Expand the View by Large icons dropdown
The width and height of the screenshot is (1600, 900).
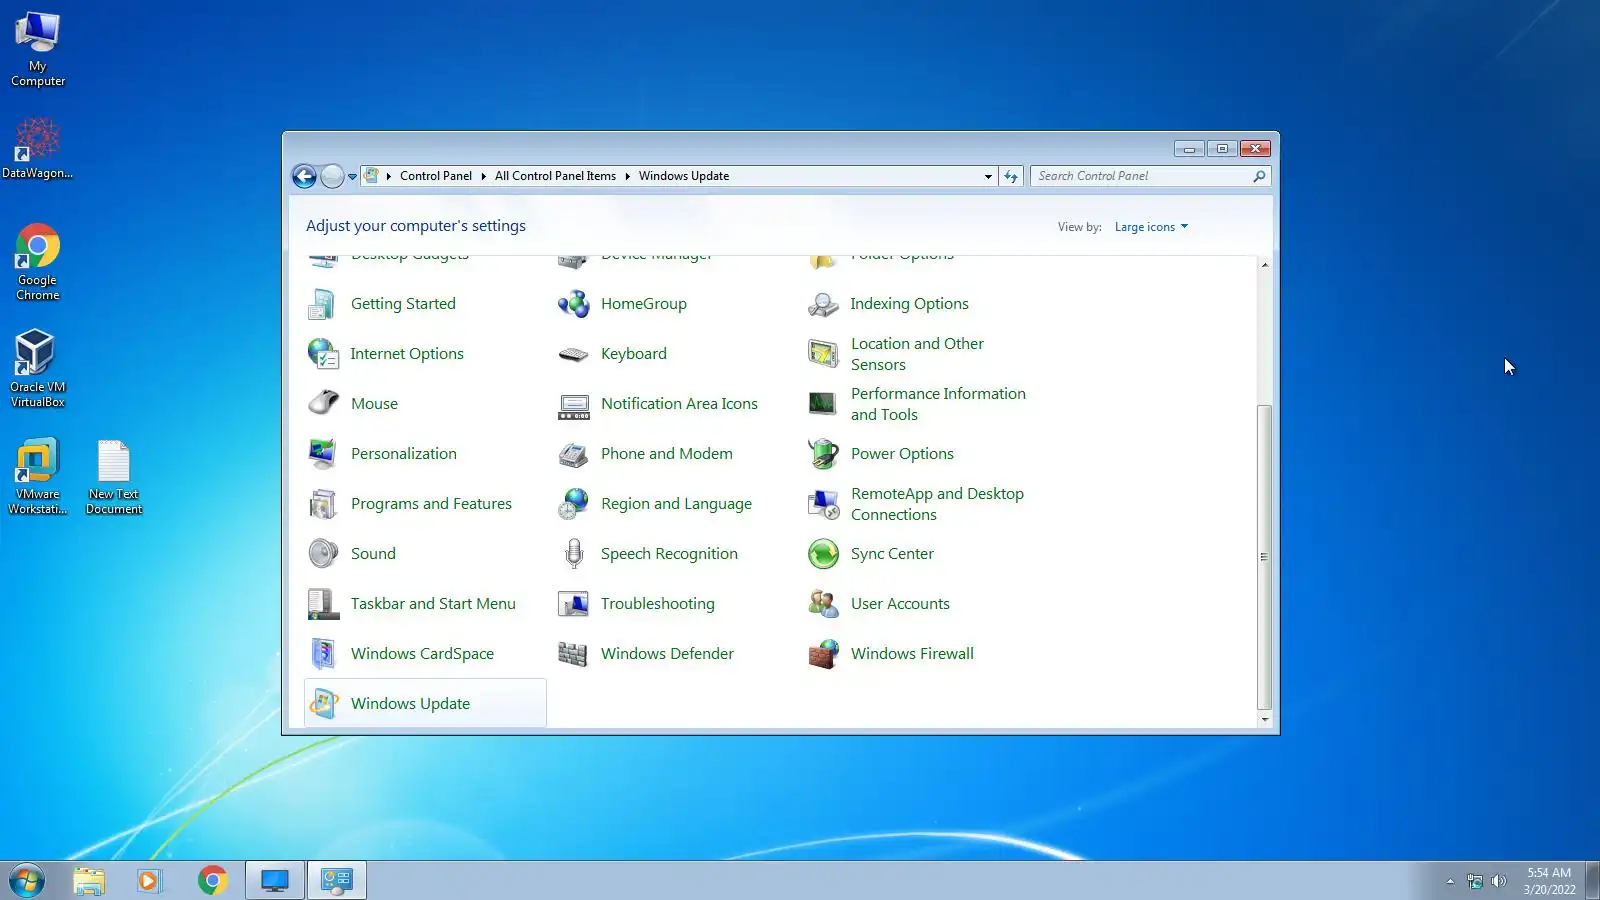coord(1151,227)
